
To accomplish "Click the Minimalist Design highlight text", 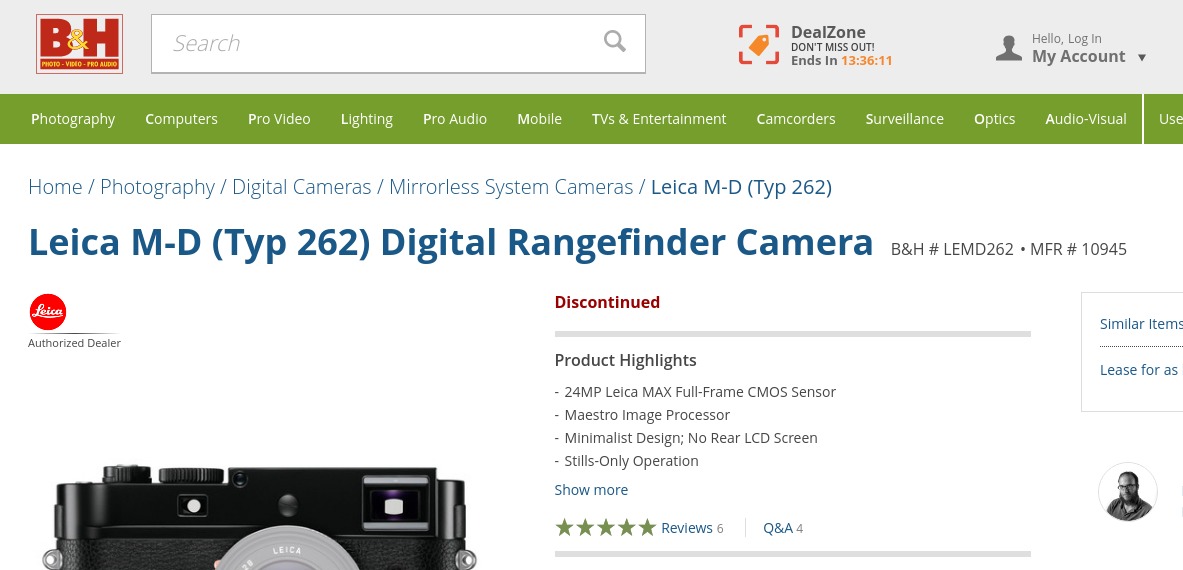I will (x=690, y=438).
